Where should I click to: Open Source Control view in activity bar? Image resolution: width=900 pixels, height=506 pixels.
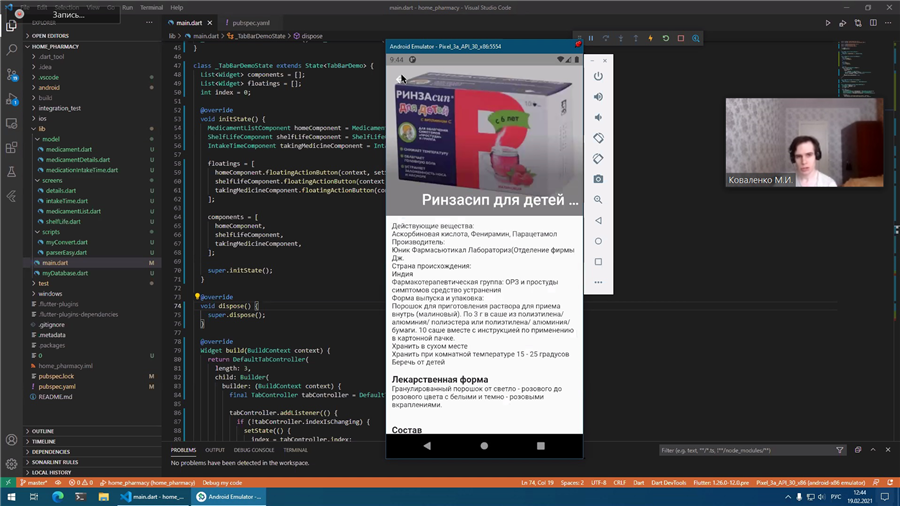pyautogui.click(x=11, y=75)
